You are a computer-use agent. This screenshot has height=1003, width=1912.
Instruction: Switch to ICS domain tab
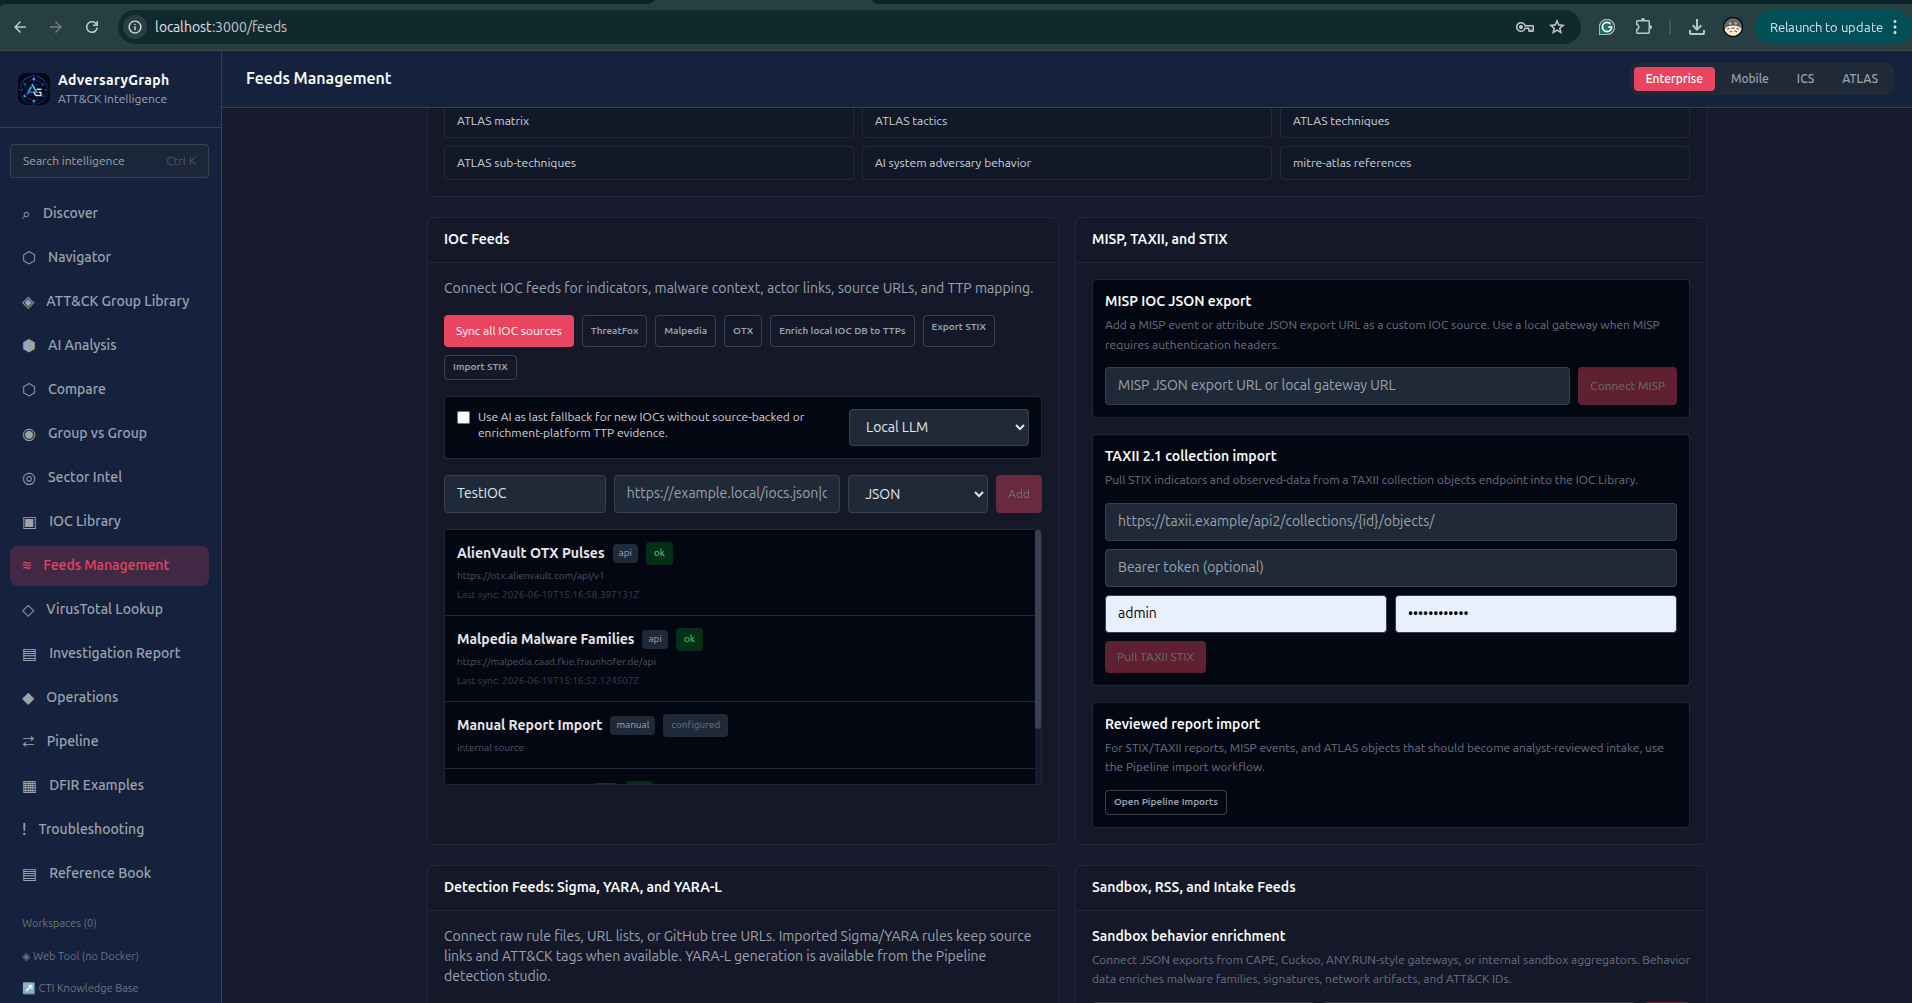1805,79
